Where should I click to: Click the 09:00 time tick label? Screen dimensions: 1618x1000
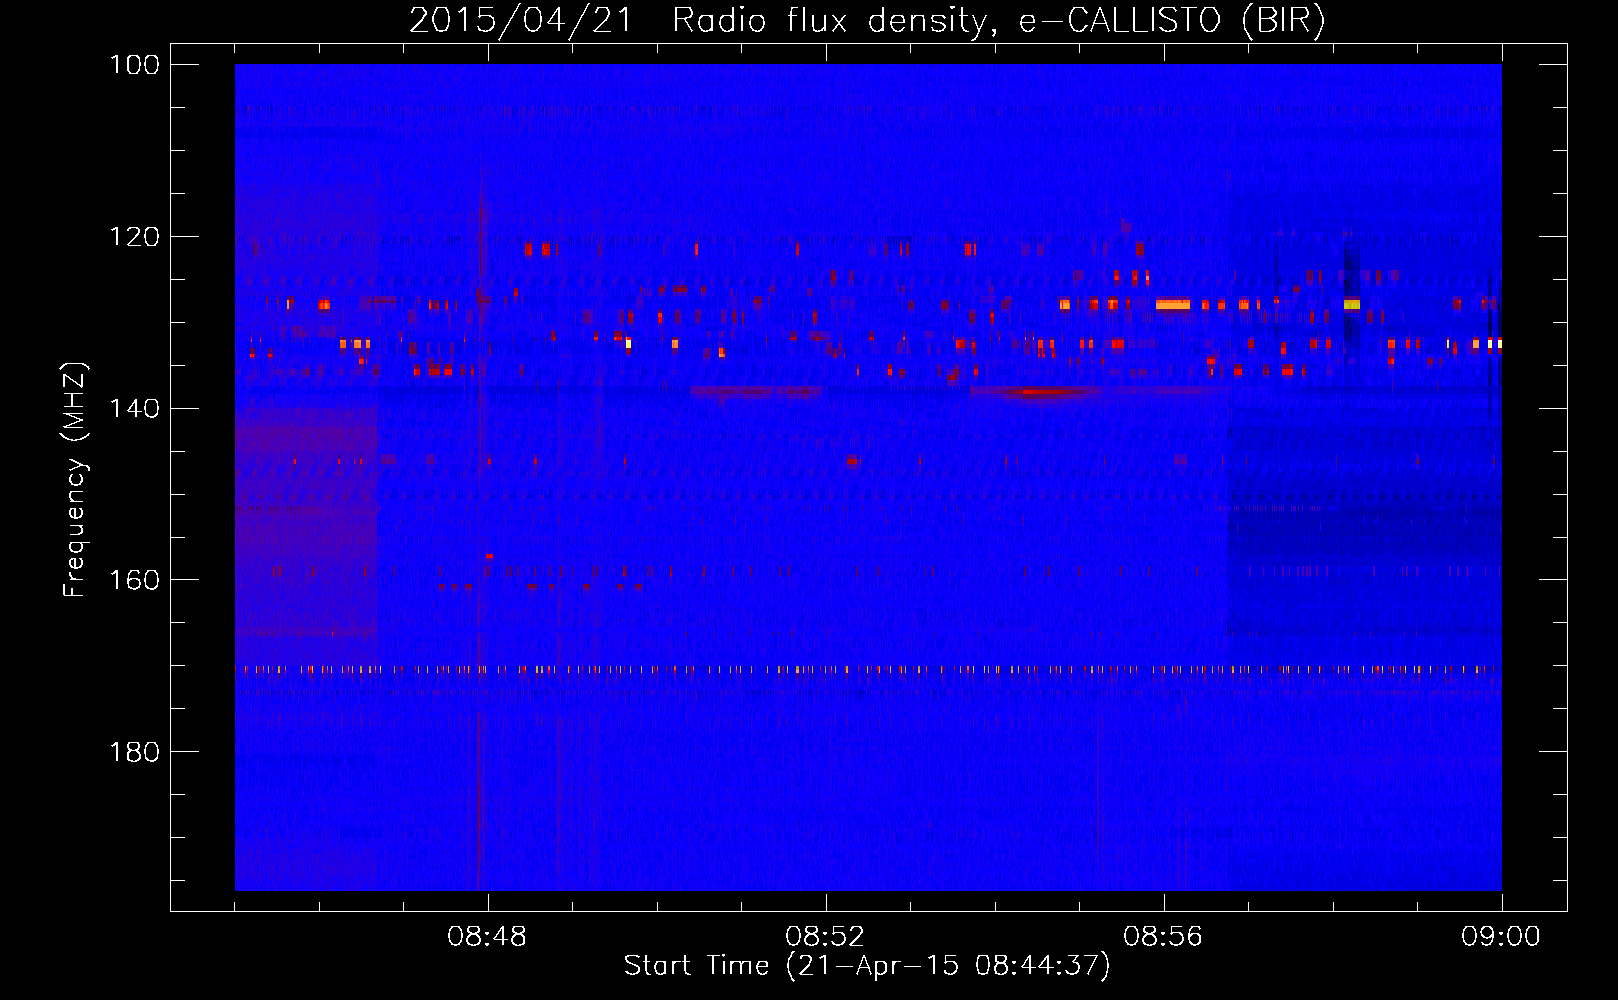1501,937
